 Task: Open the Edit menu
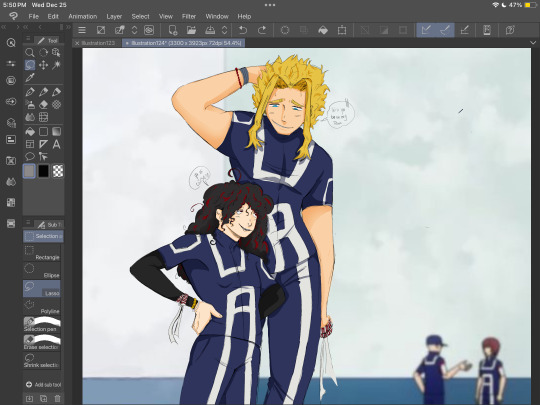[53, 16]
